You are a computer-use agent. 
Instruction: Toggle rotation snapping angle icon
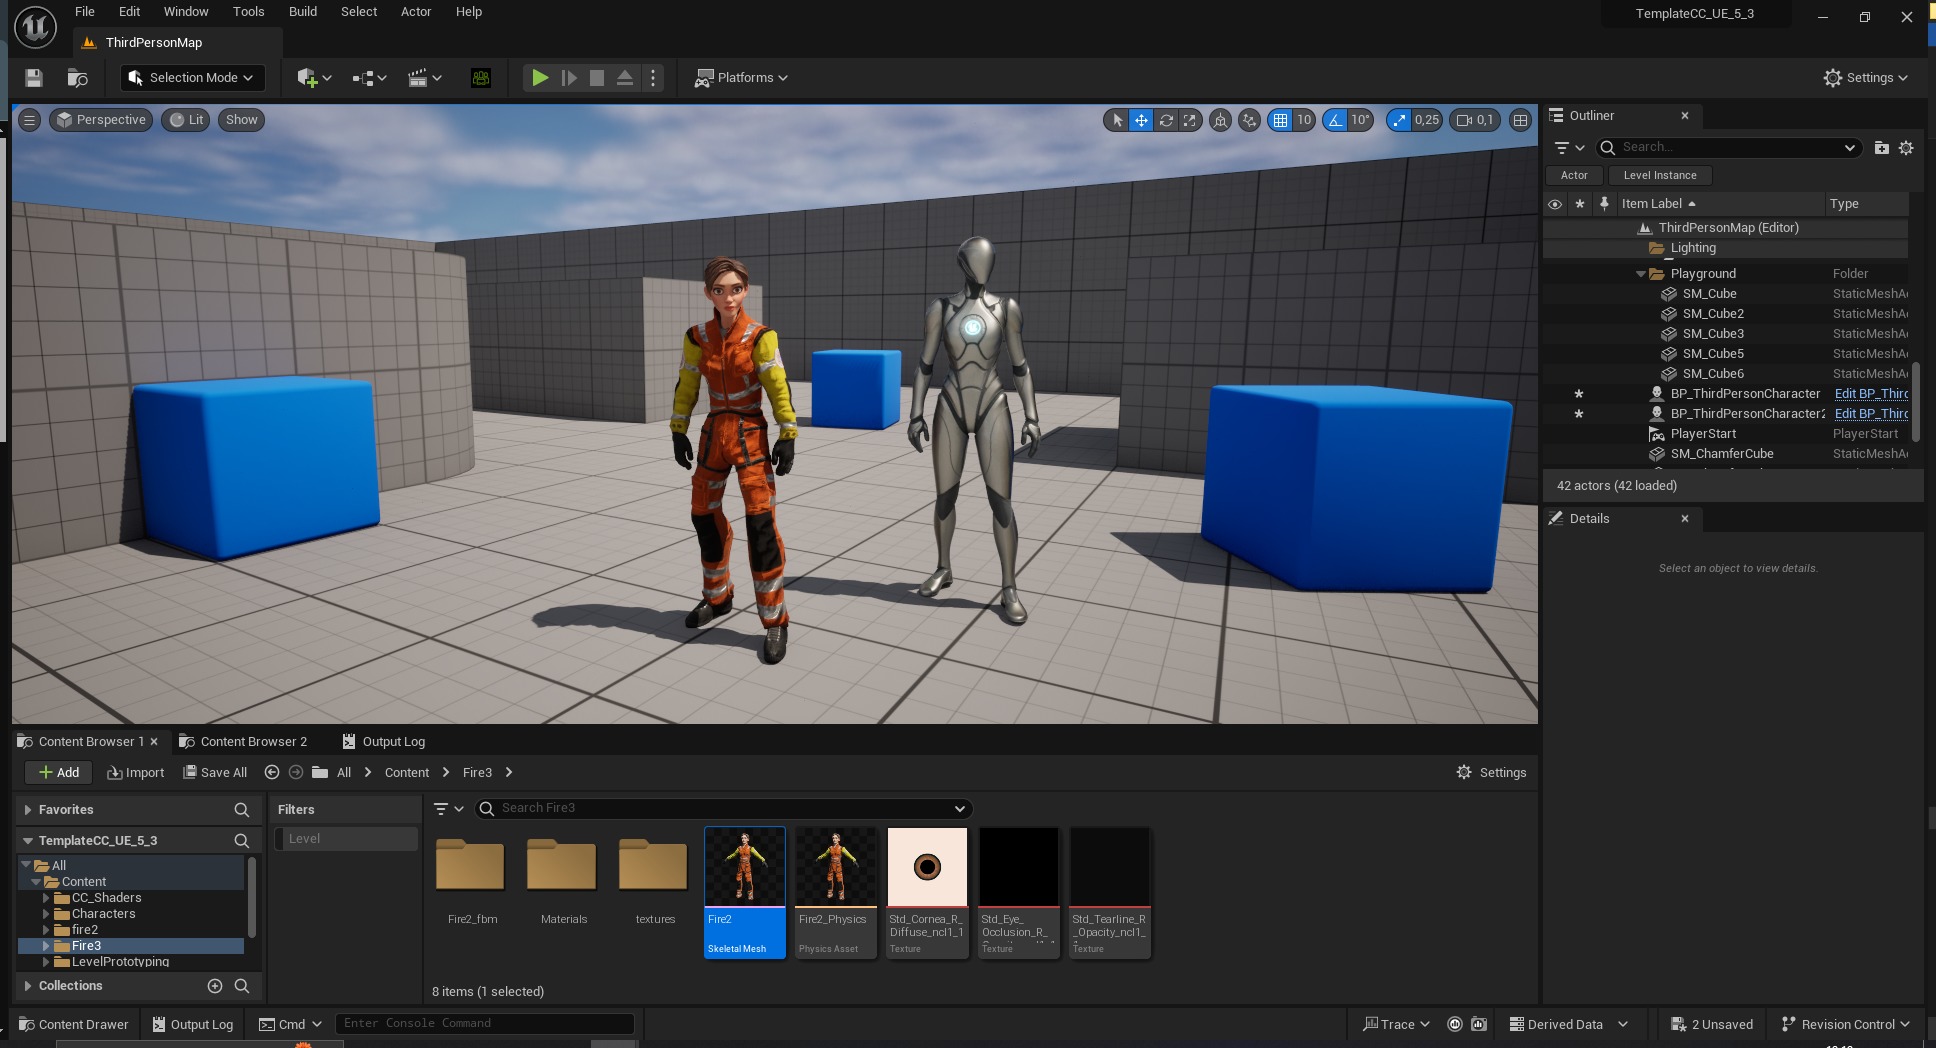point(1335,120)
